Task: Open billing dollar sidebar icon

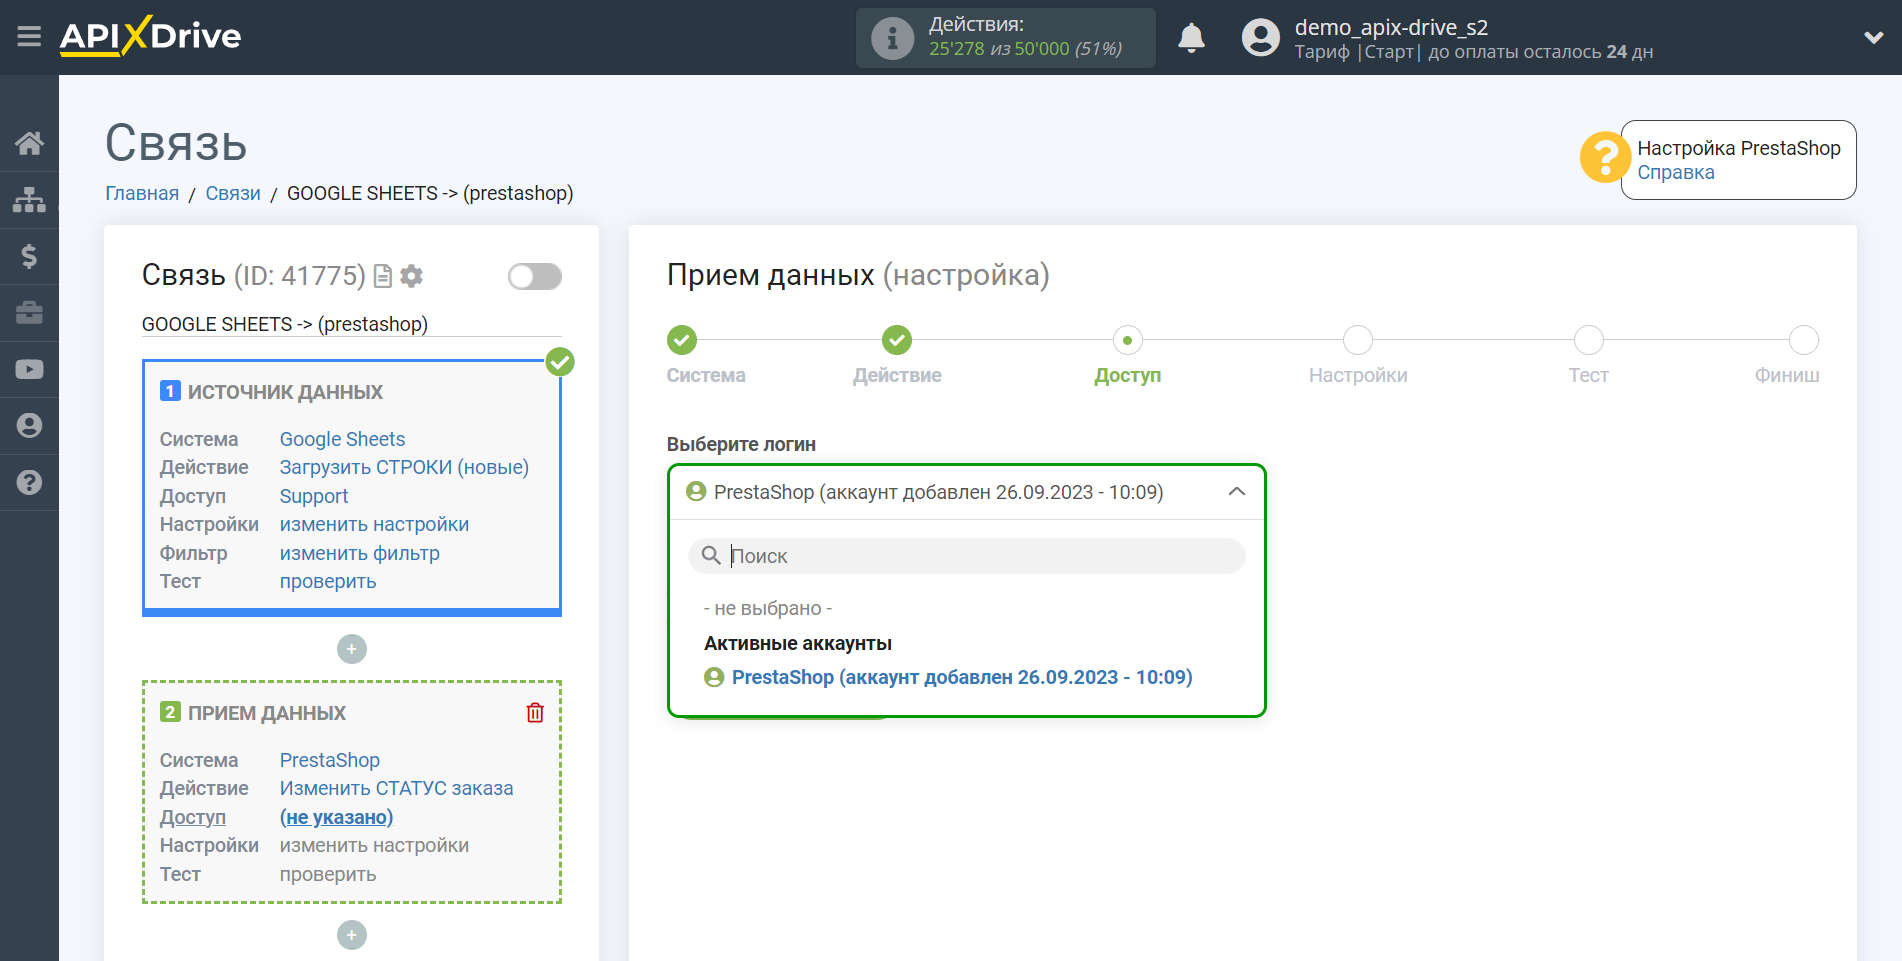Action: tap(29, 256)
